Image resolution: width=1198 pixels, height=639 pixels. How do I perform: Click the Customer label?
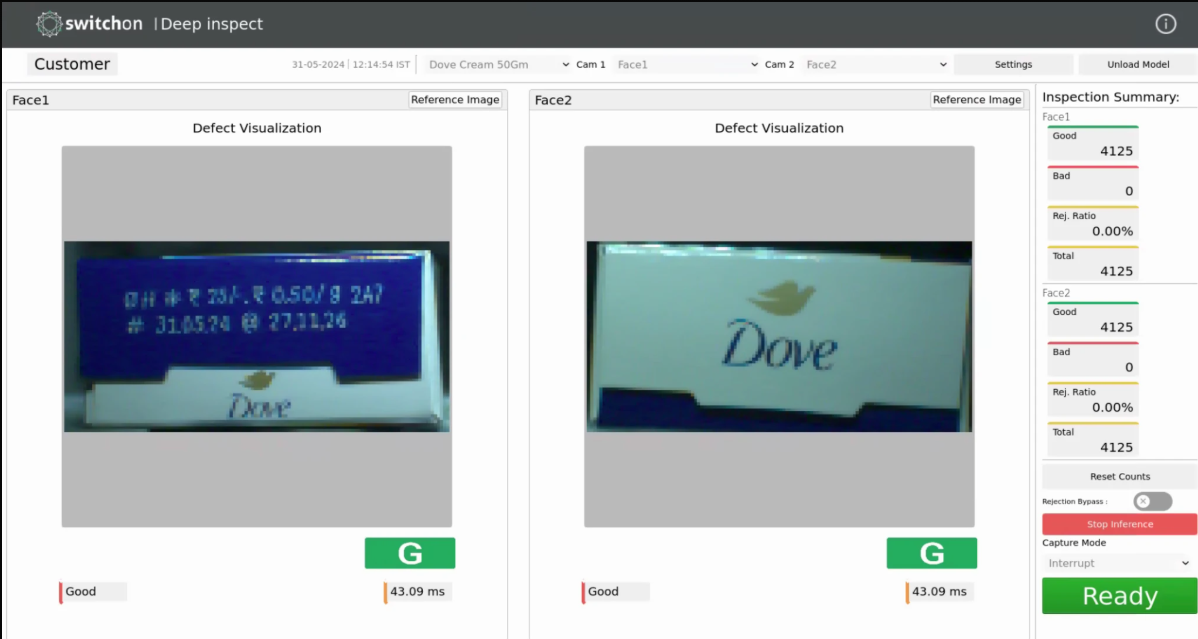tap(72, 64)
